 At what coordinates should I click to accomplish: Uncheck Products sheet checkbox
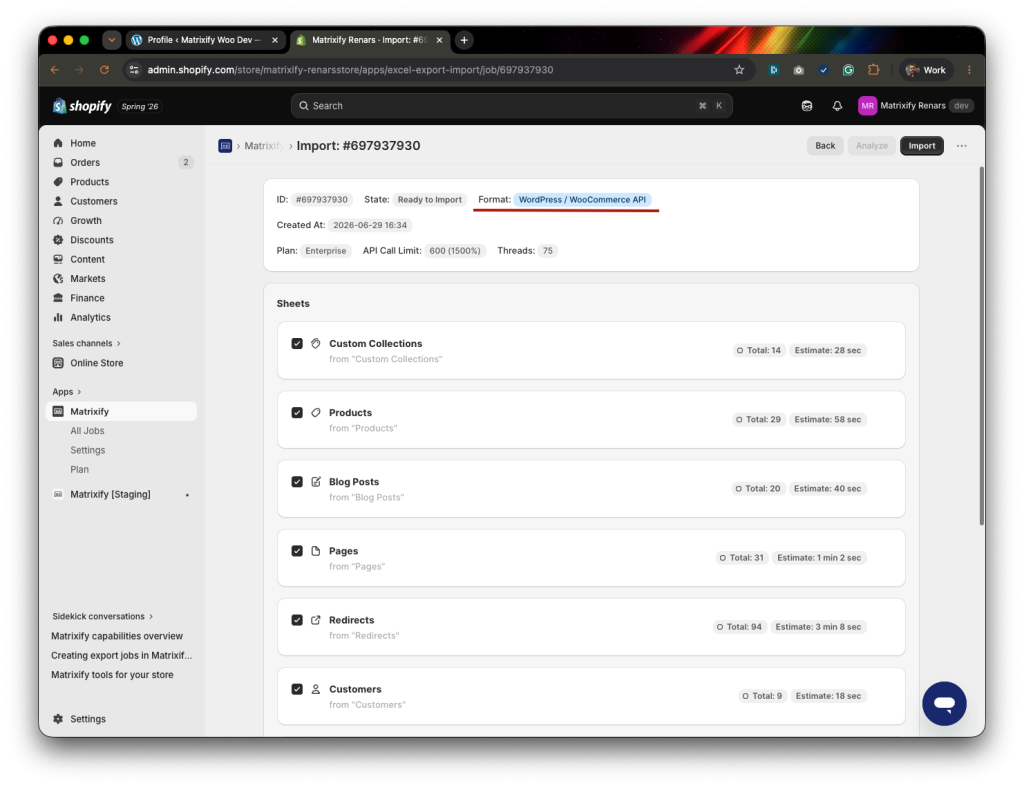[x=297, y=413]
